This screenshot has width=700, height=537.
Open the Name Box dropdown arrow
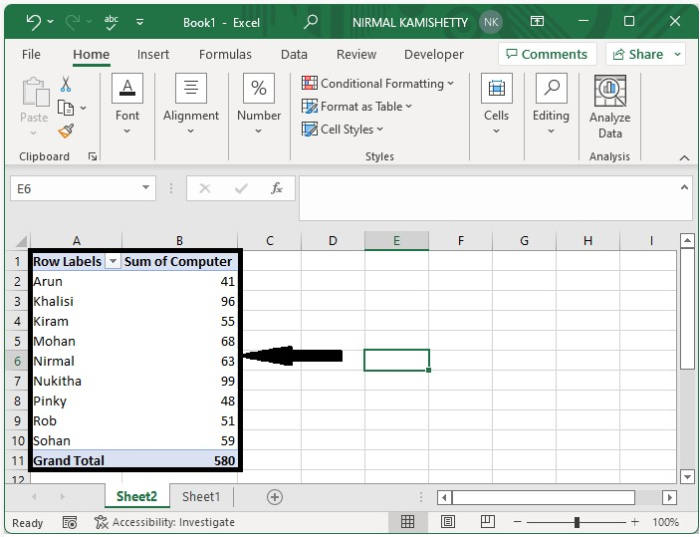146,187
